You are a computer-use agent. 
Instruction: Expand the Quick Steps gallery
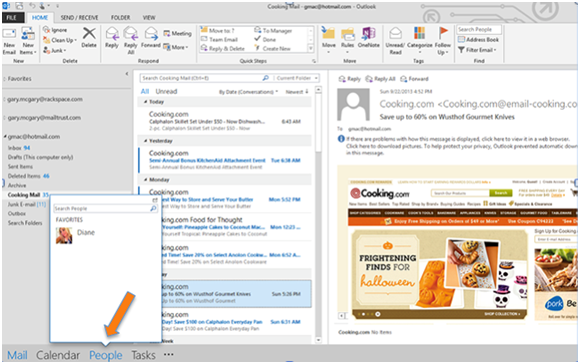[x=311, y=48]
